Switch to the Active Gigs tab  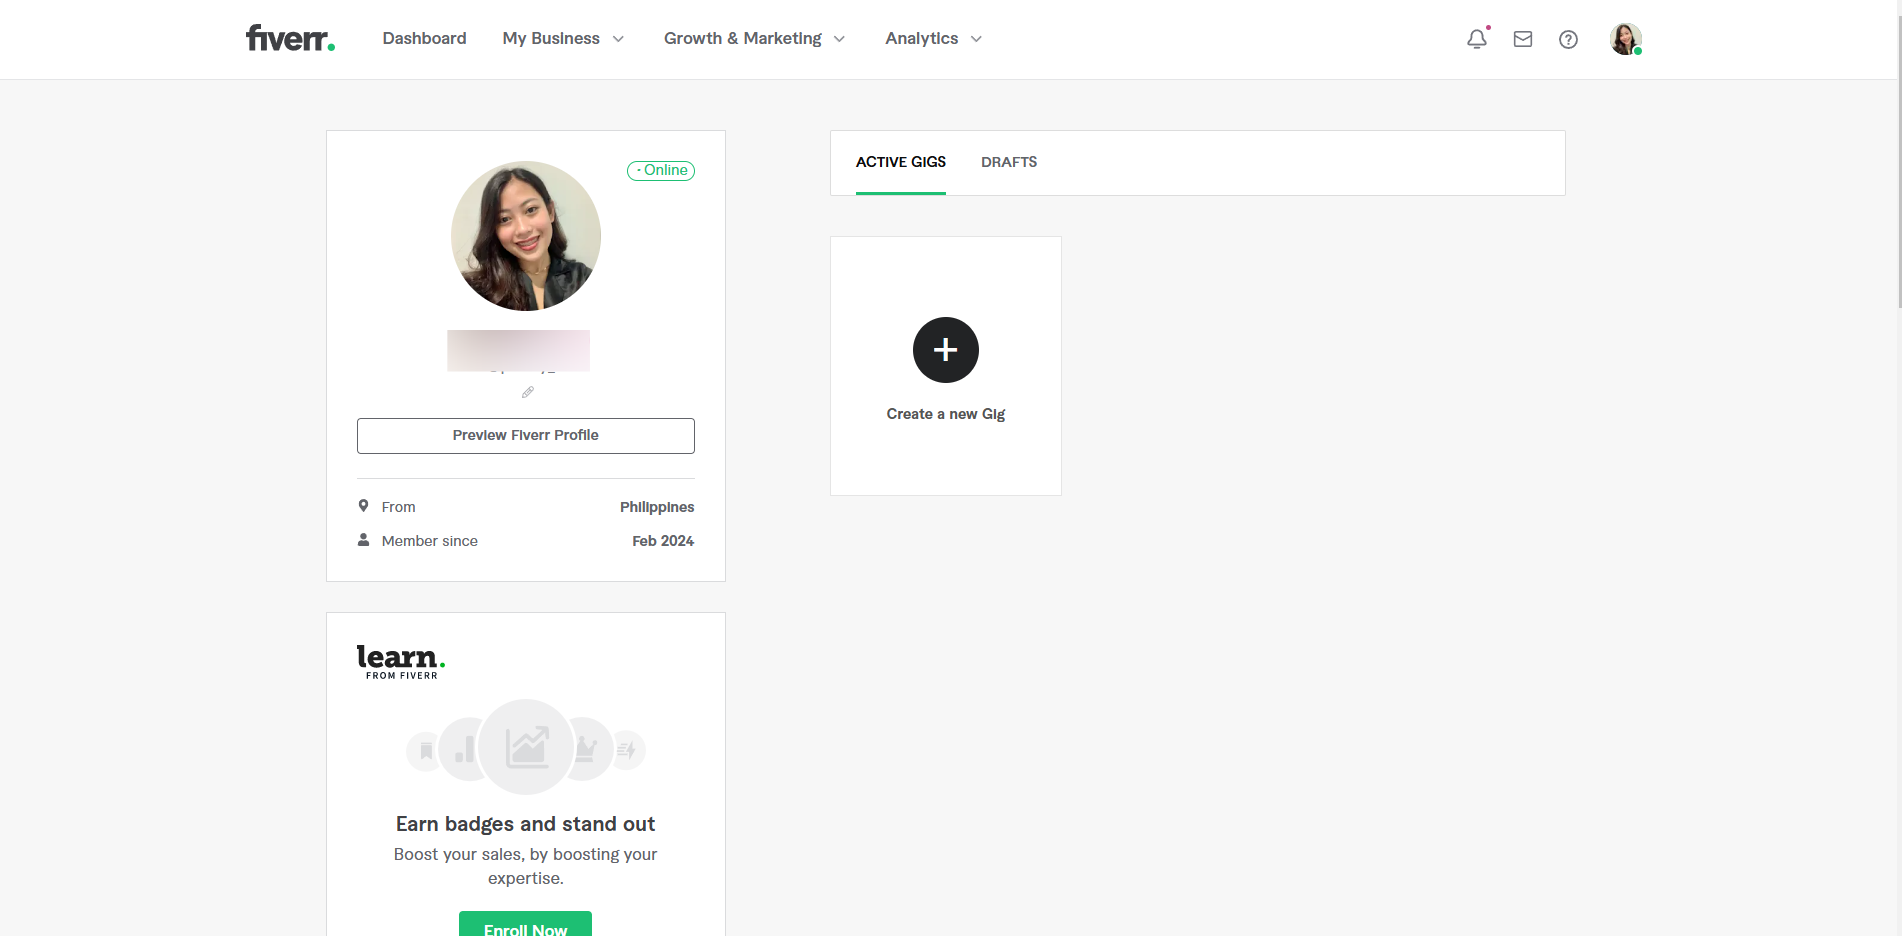point(901,162)
